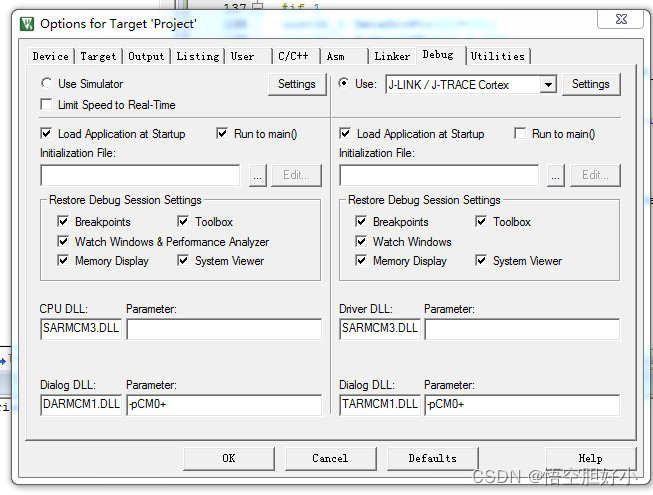Toggle J-LINK Watch Windows checkbox
Screen dimensions: 653x495
click(x=361, y=241)
